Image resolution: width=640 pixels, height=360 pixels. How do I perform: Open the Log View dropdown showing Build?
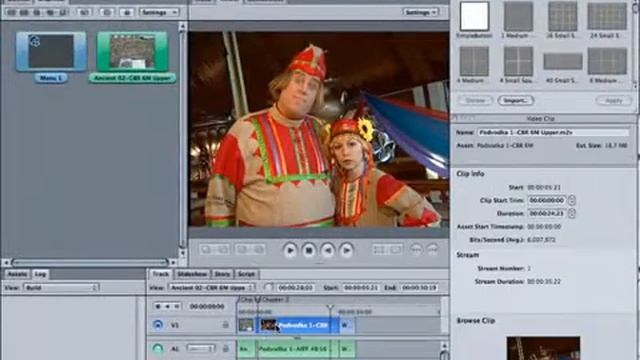pos(61,288)
